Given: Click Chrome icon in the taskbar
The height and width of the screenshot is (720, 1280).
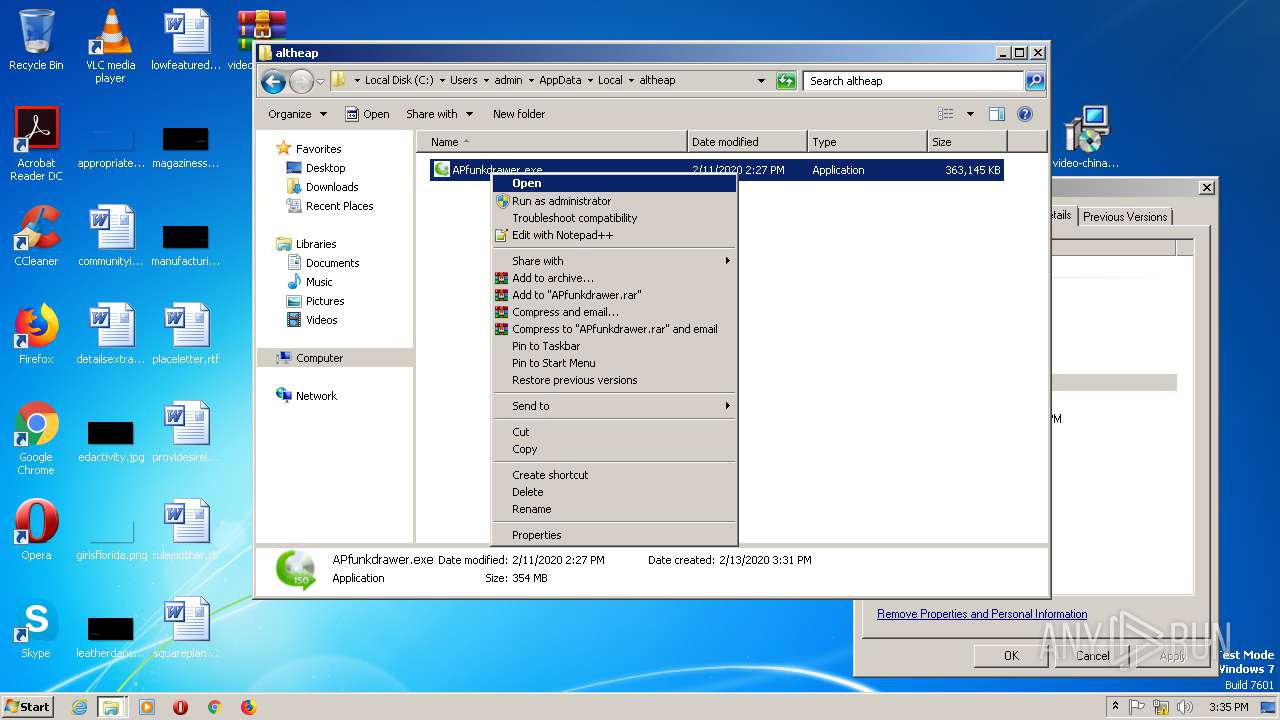Looking at the screenshot, I should 214,707.
